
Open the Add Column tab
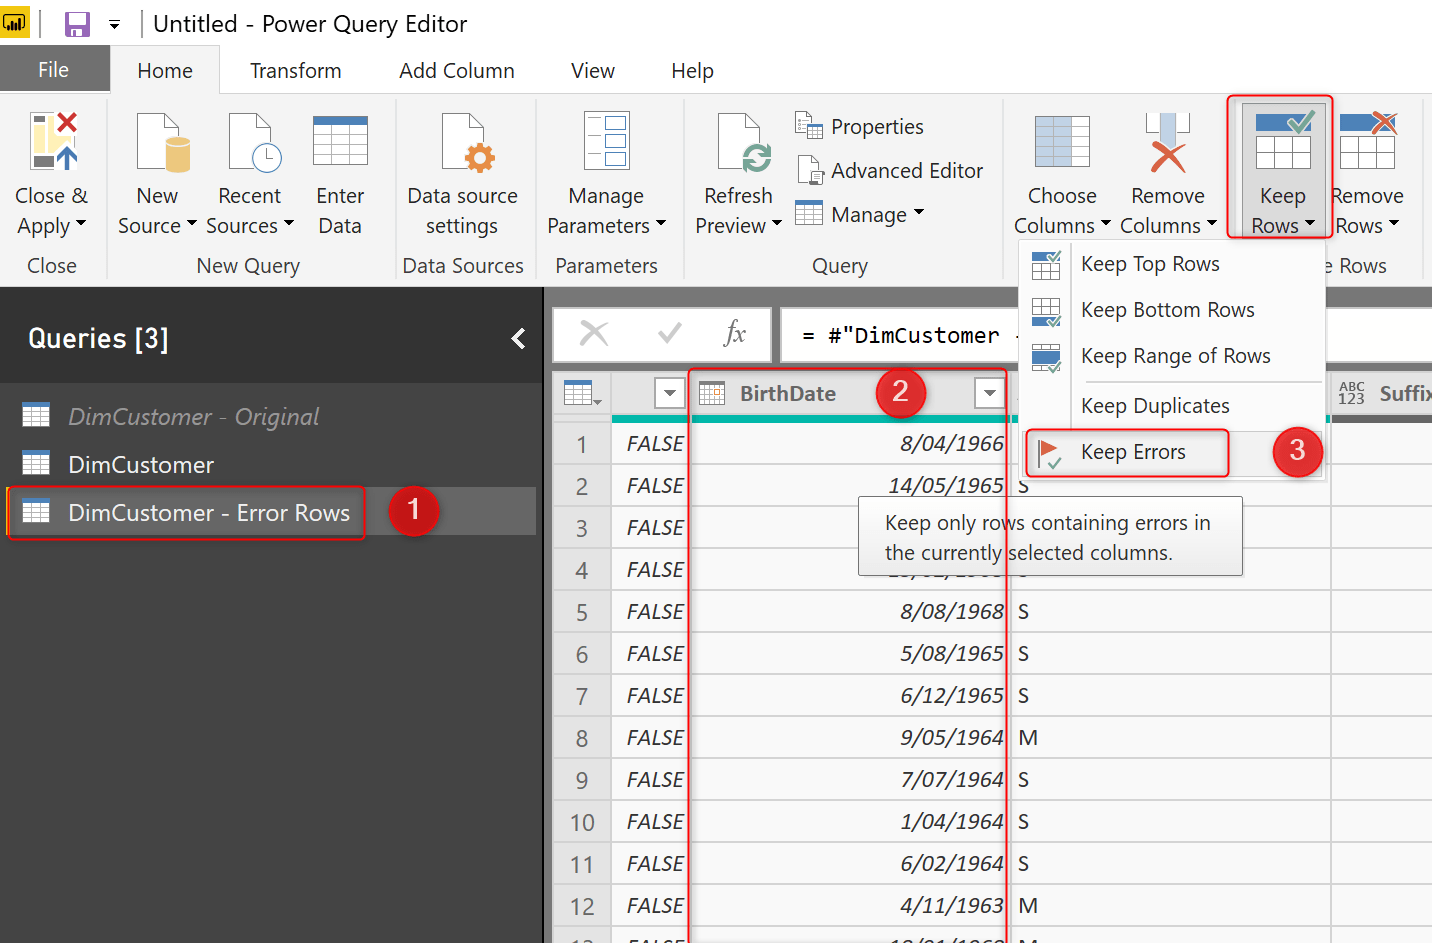(x=456, y=71)
